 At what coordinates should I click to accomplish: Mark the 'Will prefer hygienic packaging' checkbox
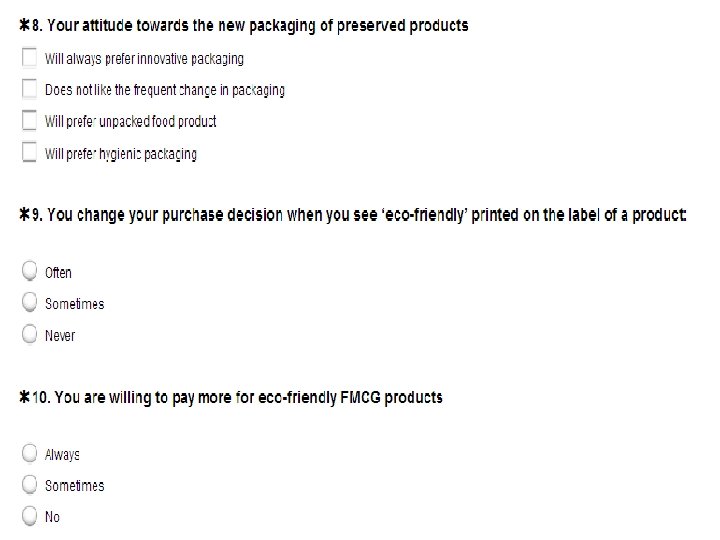click(30, 153)
